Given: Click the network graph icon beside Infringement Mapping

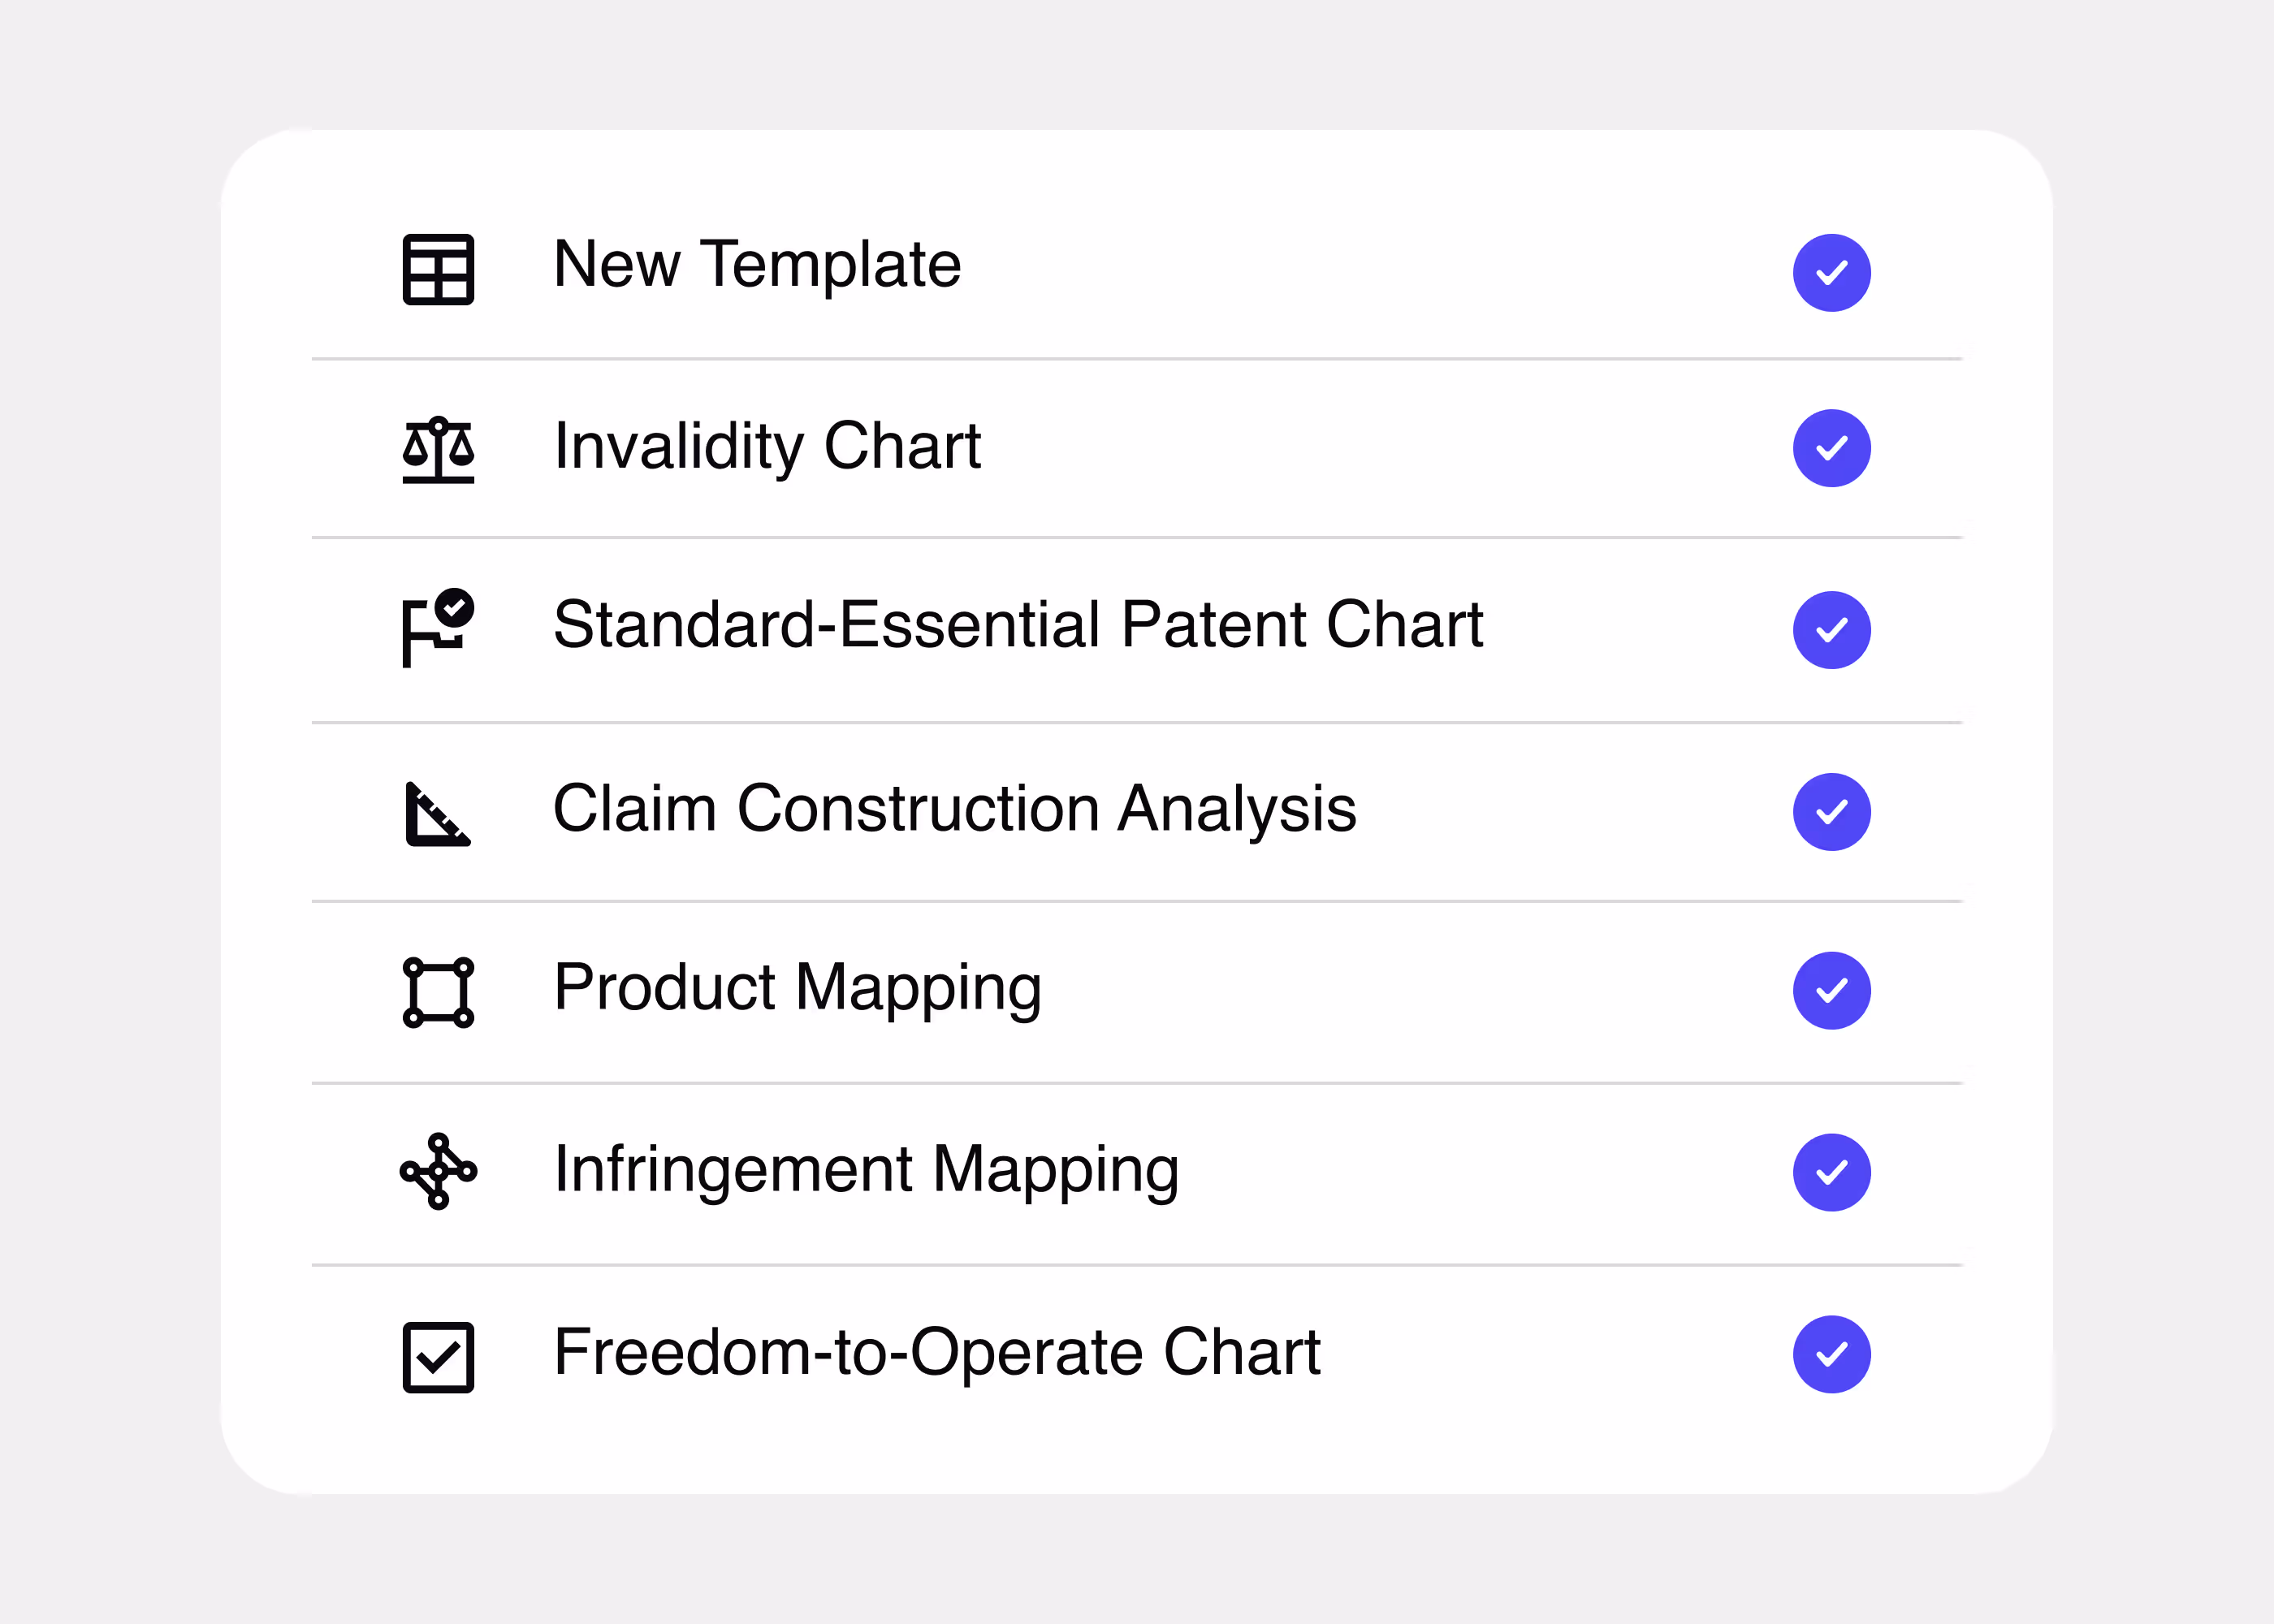Looking at the screenshot, I should [440, 1171].
